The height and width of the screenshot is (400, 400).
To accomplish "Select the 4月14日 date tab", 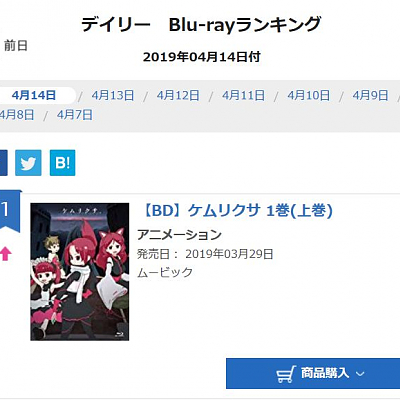I will 34,96.
